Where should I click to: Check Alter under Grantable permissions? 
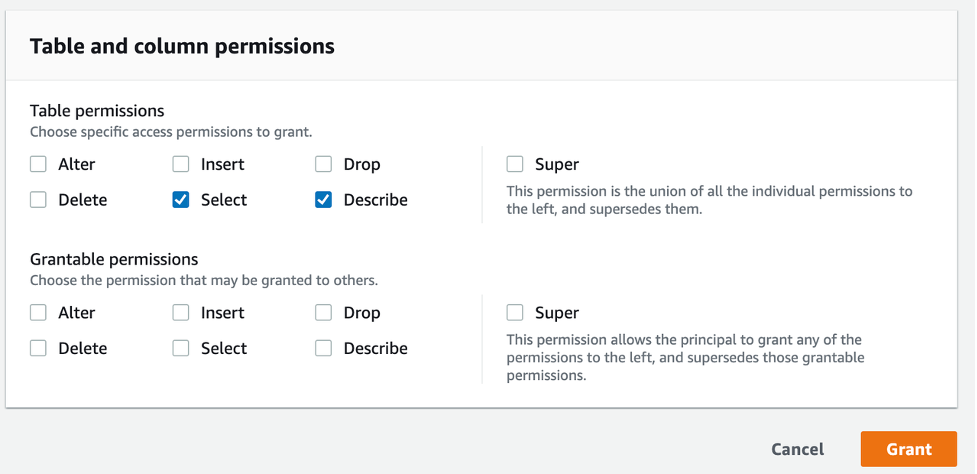[x=38, y=313]
